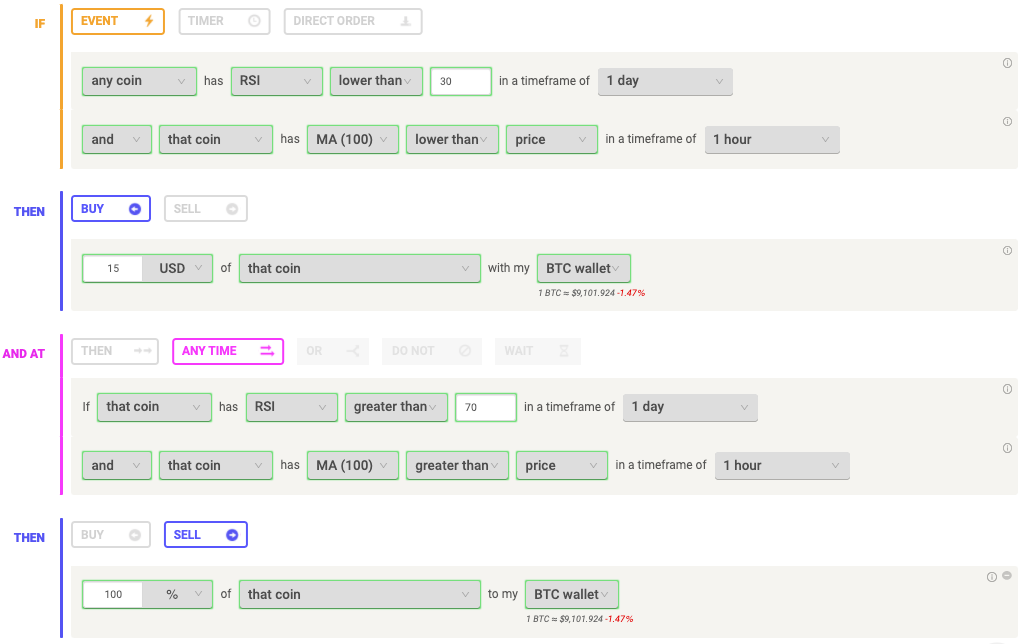Open the BTC wallet dropdown after 'with my'
1029x644 pixels.
tap(584, 268)
